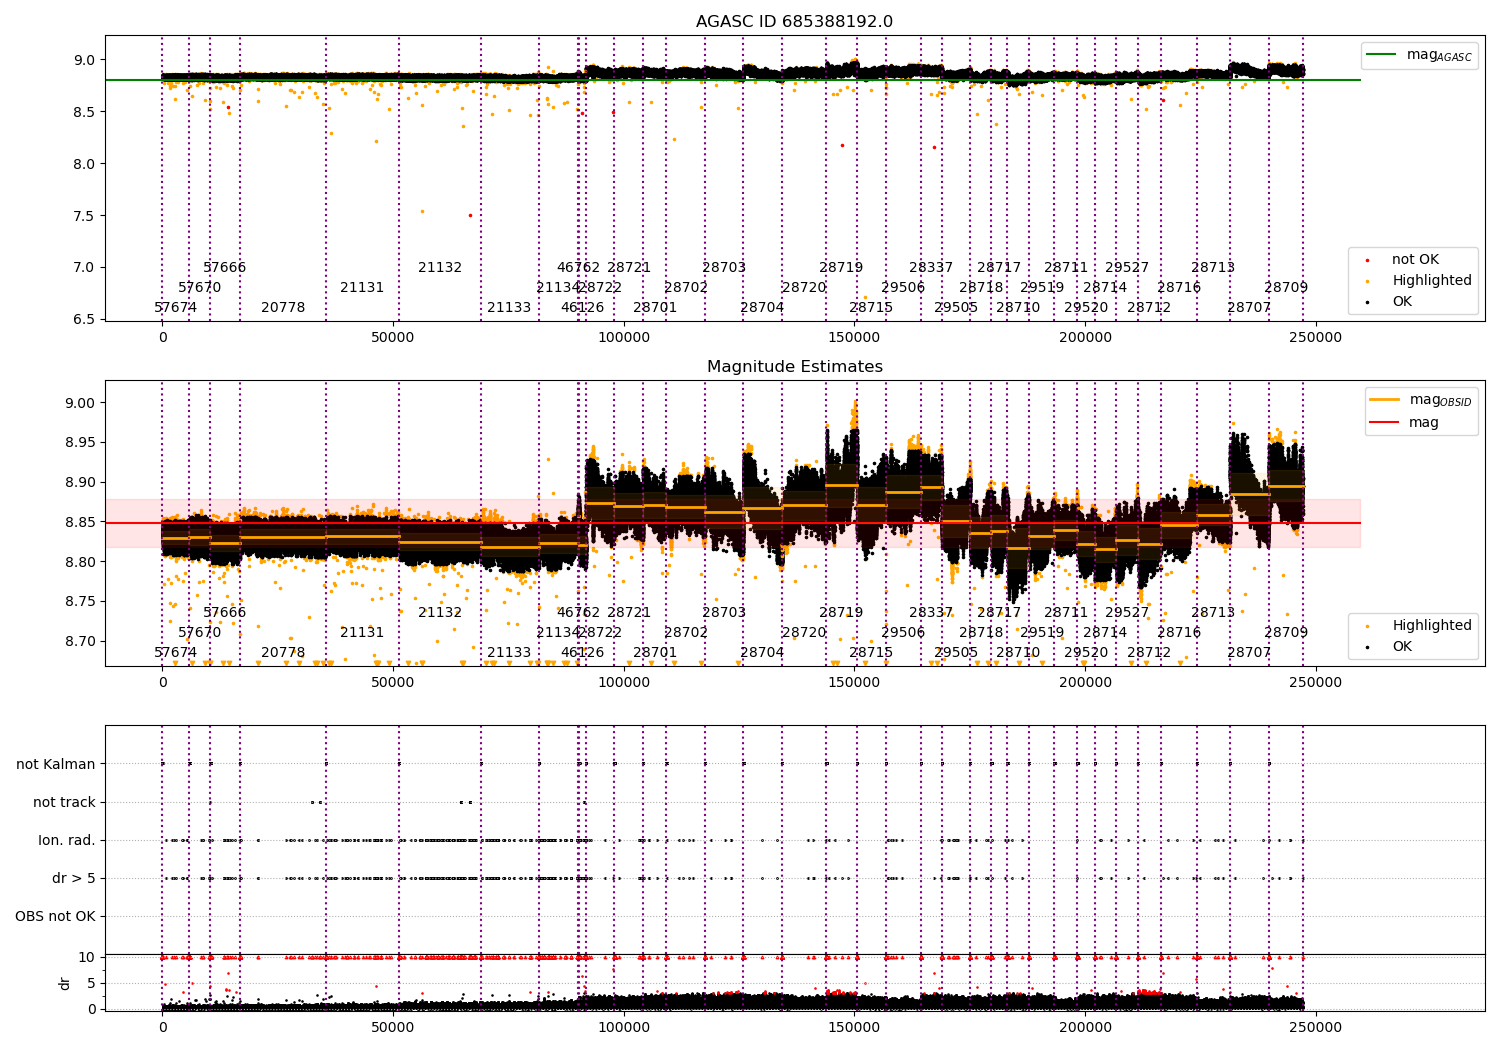Click the 'OBS not OK' axis label
The width and height of the screenshot is (1500, 1050).
56,917
